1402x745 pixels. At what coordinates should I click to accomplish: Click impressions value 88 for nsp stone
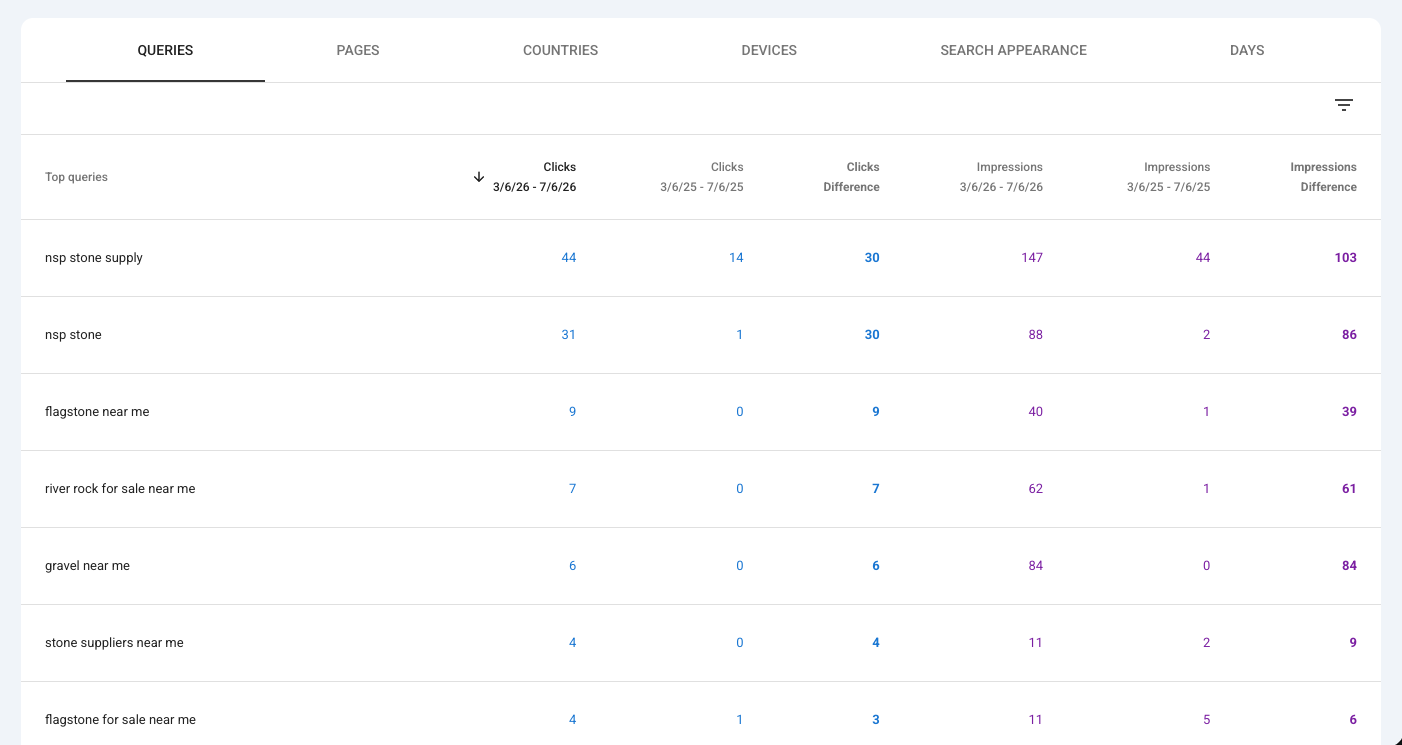point(1036,335)
